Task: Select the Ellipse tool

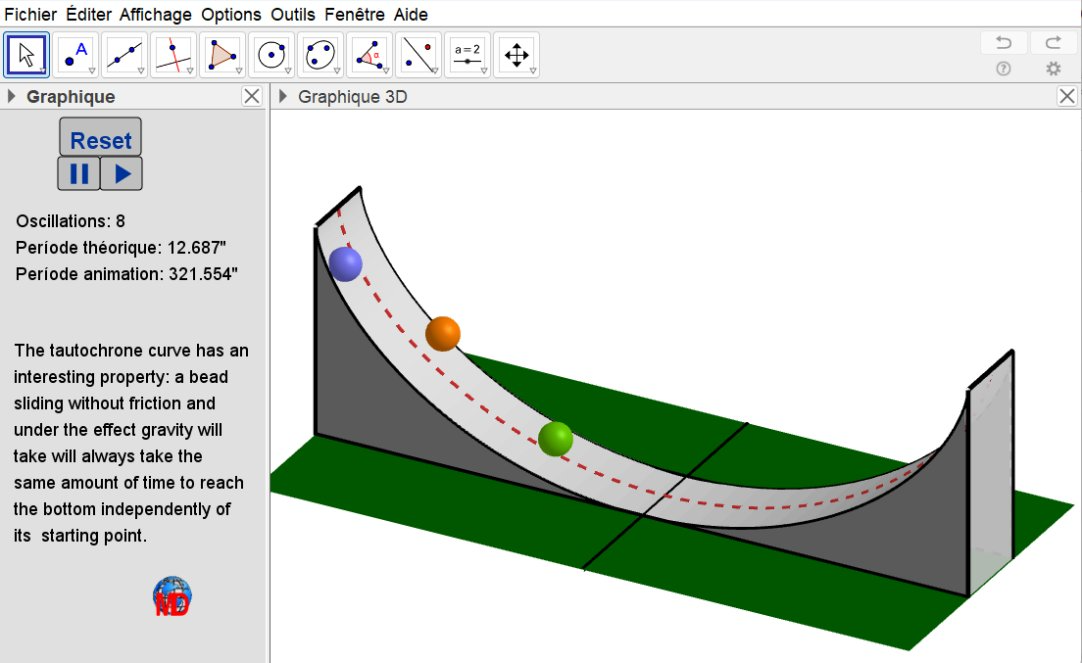Action: pos(320,55)
